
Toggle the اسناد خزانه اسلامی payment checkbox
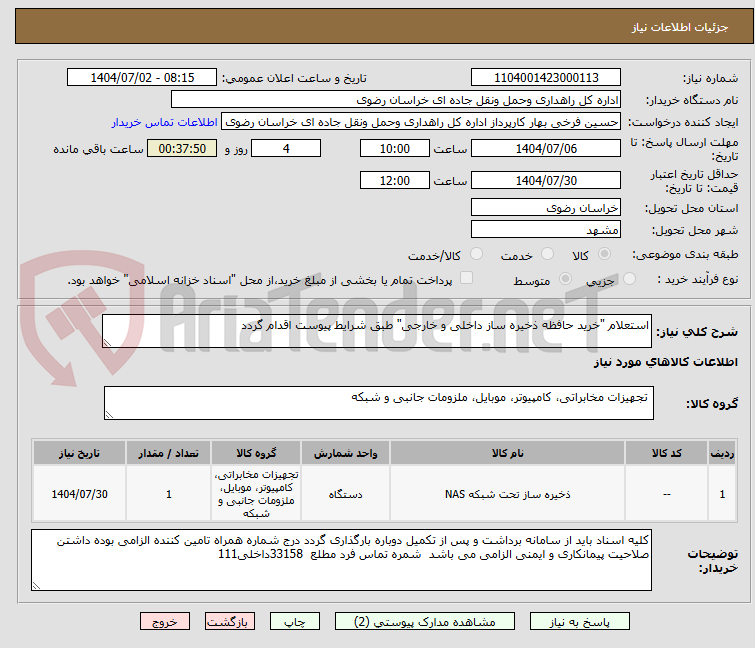(x=466, y=278)
